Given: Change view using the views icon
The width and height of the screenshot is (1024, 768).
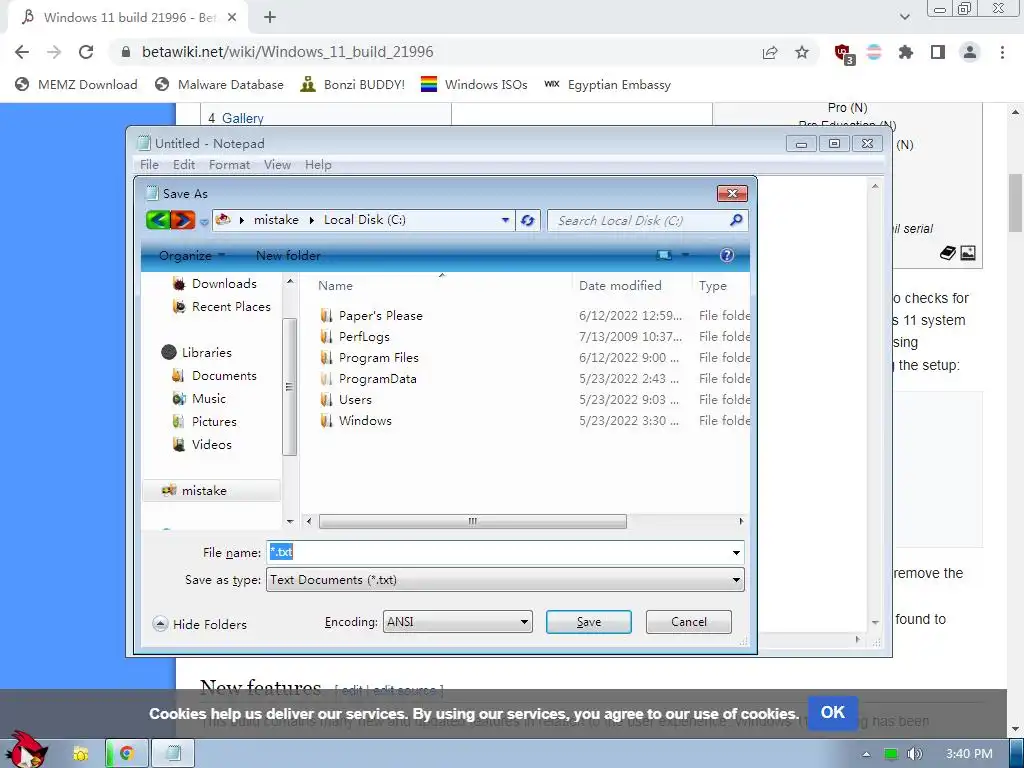Looking at the screenshot, I should (664, 255).
